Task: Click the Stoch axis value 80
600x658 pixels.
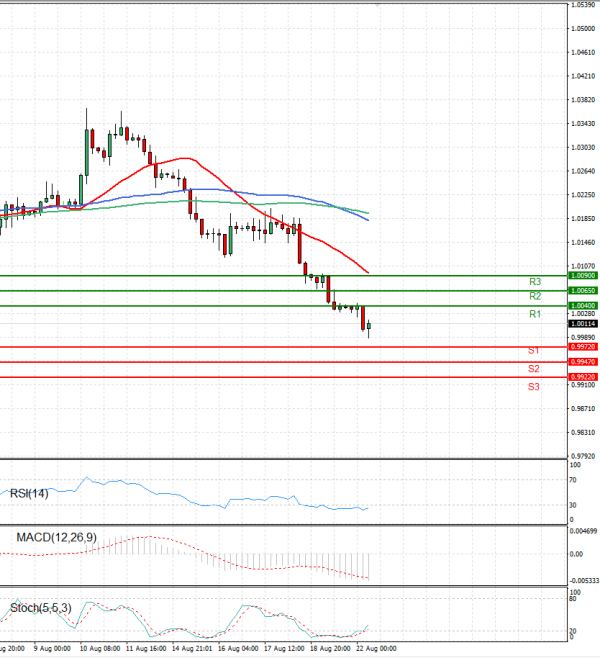Action: [573, 599]
